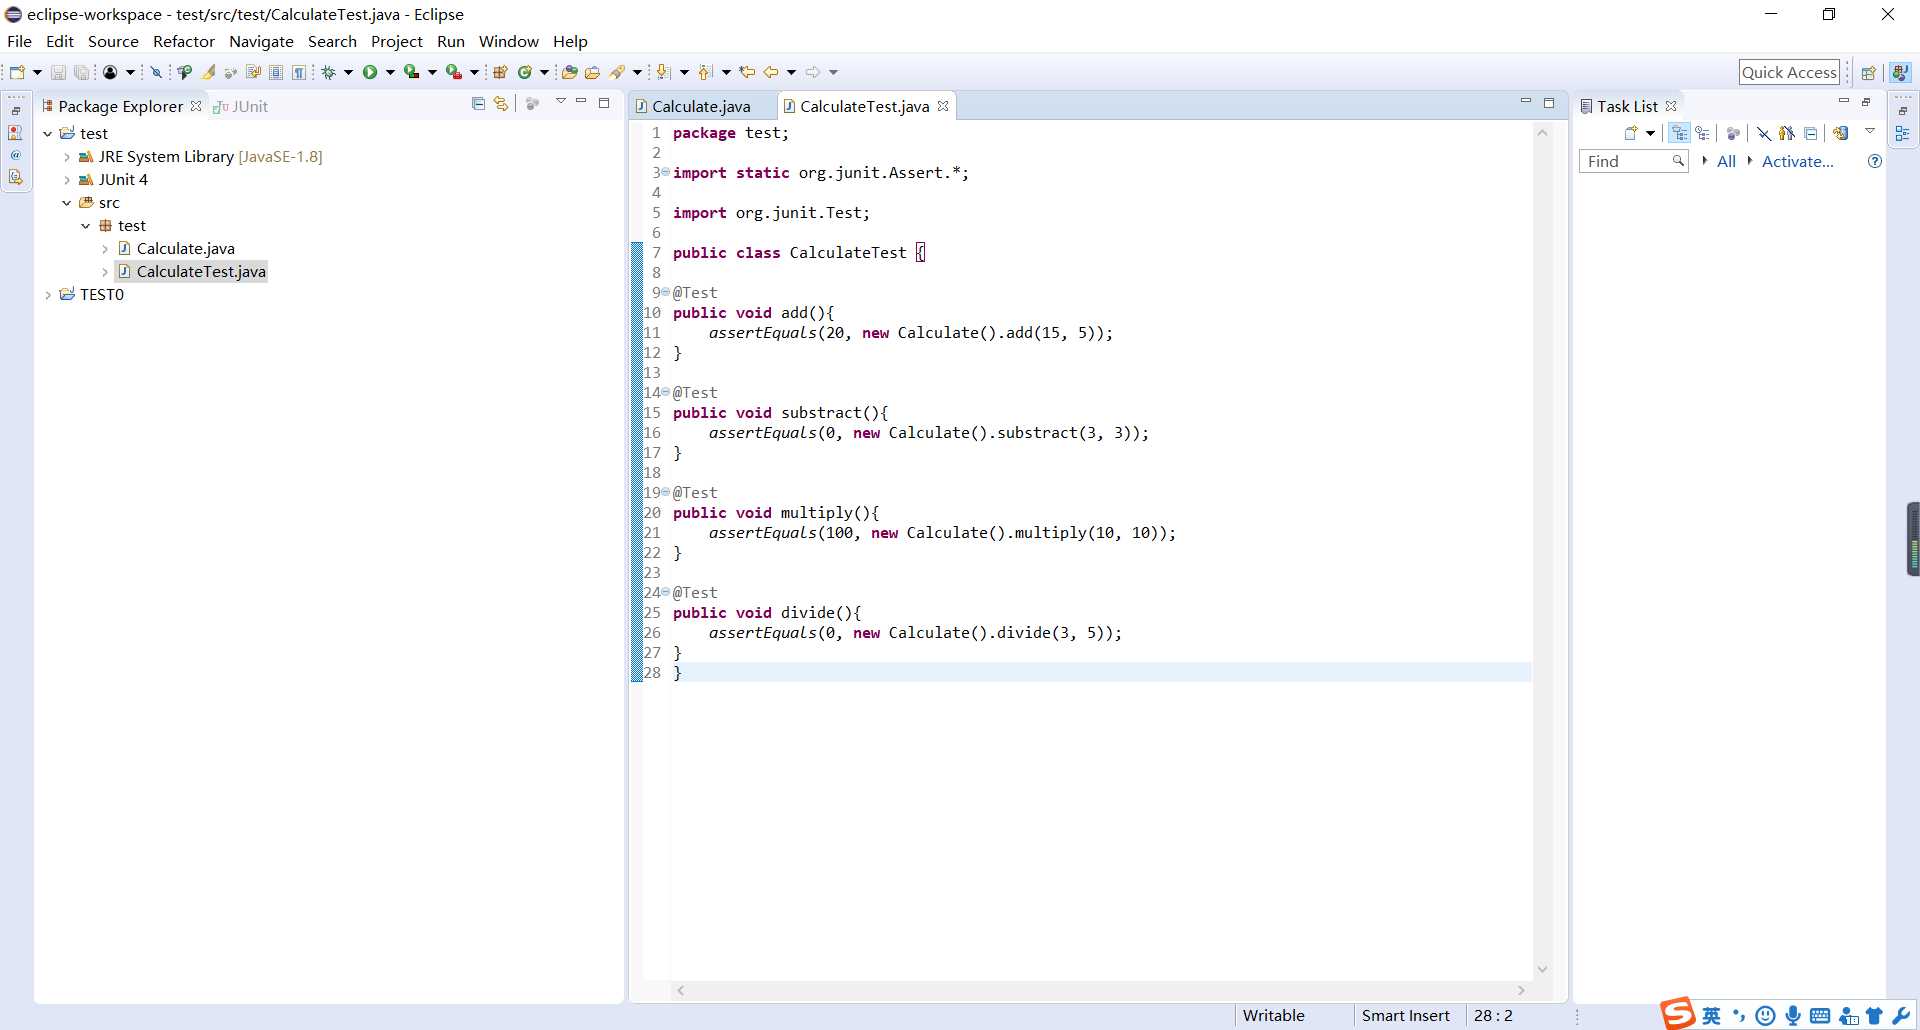Image resolution: width=1920 pixels, height=1030 pixels.
Task: Click the New Java Package icon
Action: 500,72
